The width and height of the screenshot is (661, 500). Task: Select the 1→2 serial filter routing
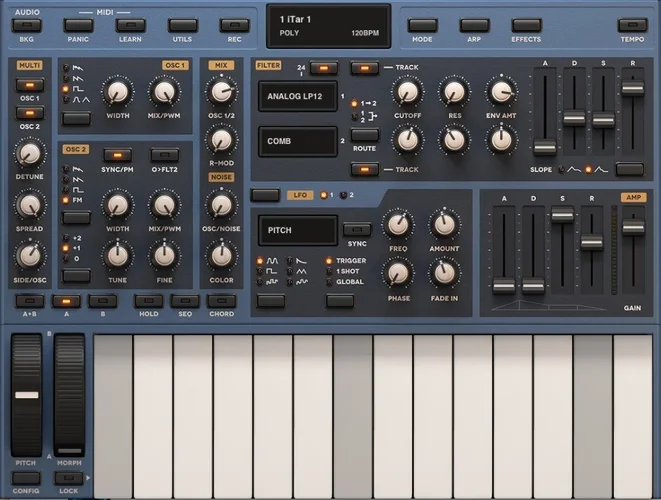(368, 103)
